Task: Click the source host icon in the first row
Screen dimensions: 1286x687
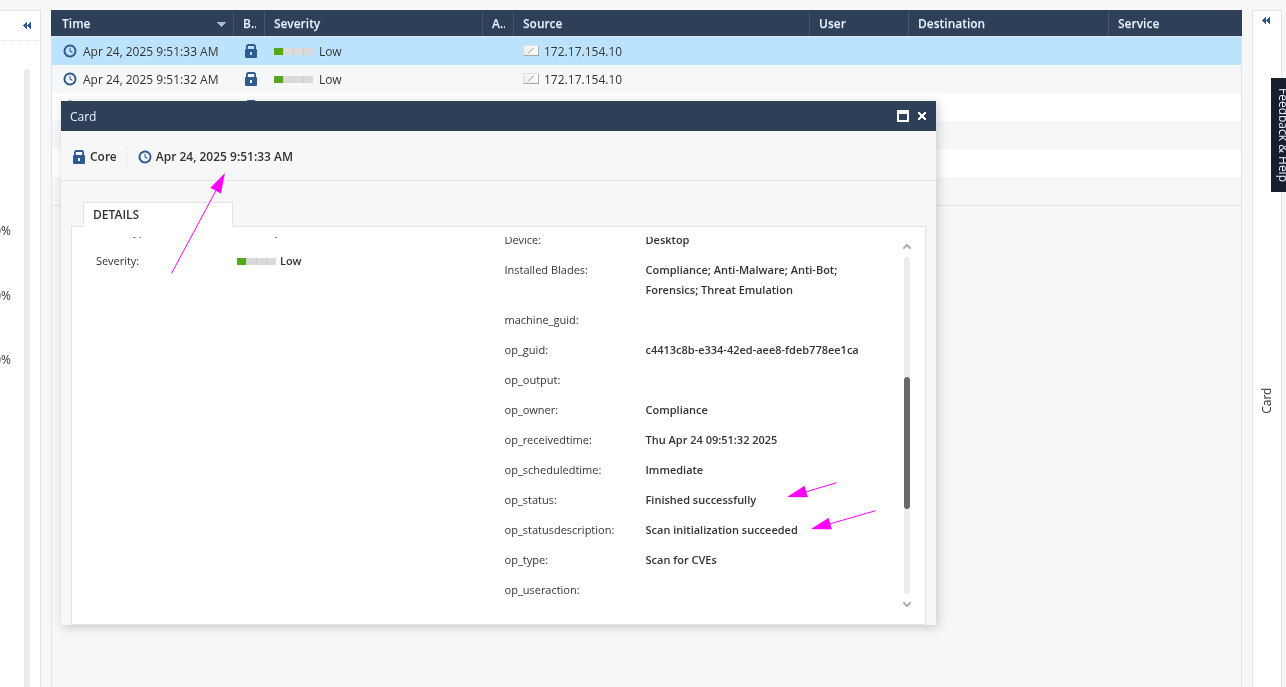Action: tap(531, 51)
